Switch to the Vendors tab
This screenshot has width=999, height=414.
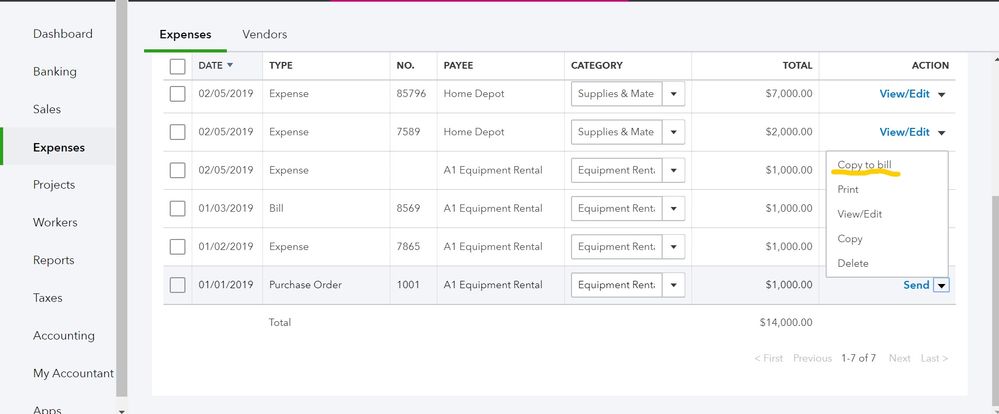coord(264,34)
